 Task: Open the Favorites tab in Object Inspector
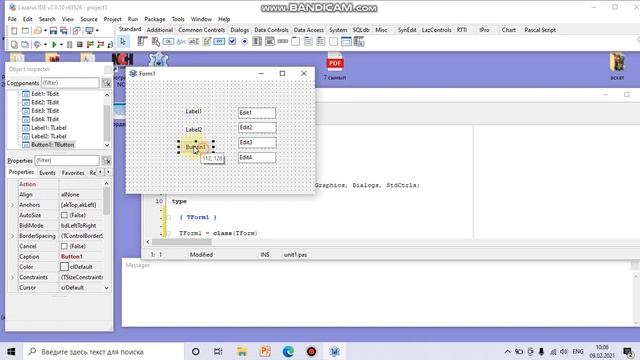pos(73,173)
